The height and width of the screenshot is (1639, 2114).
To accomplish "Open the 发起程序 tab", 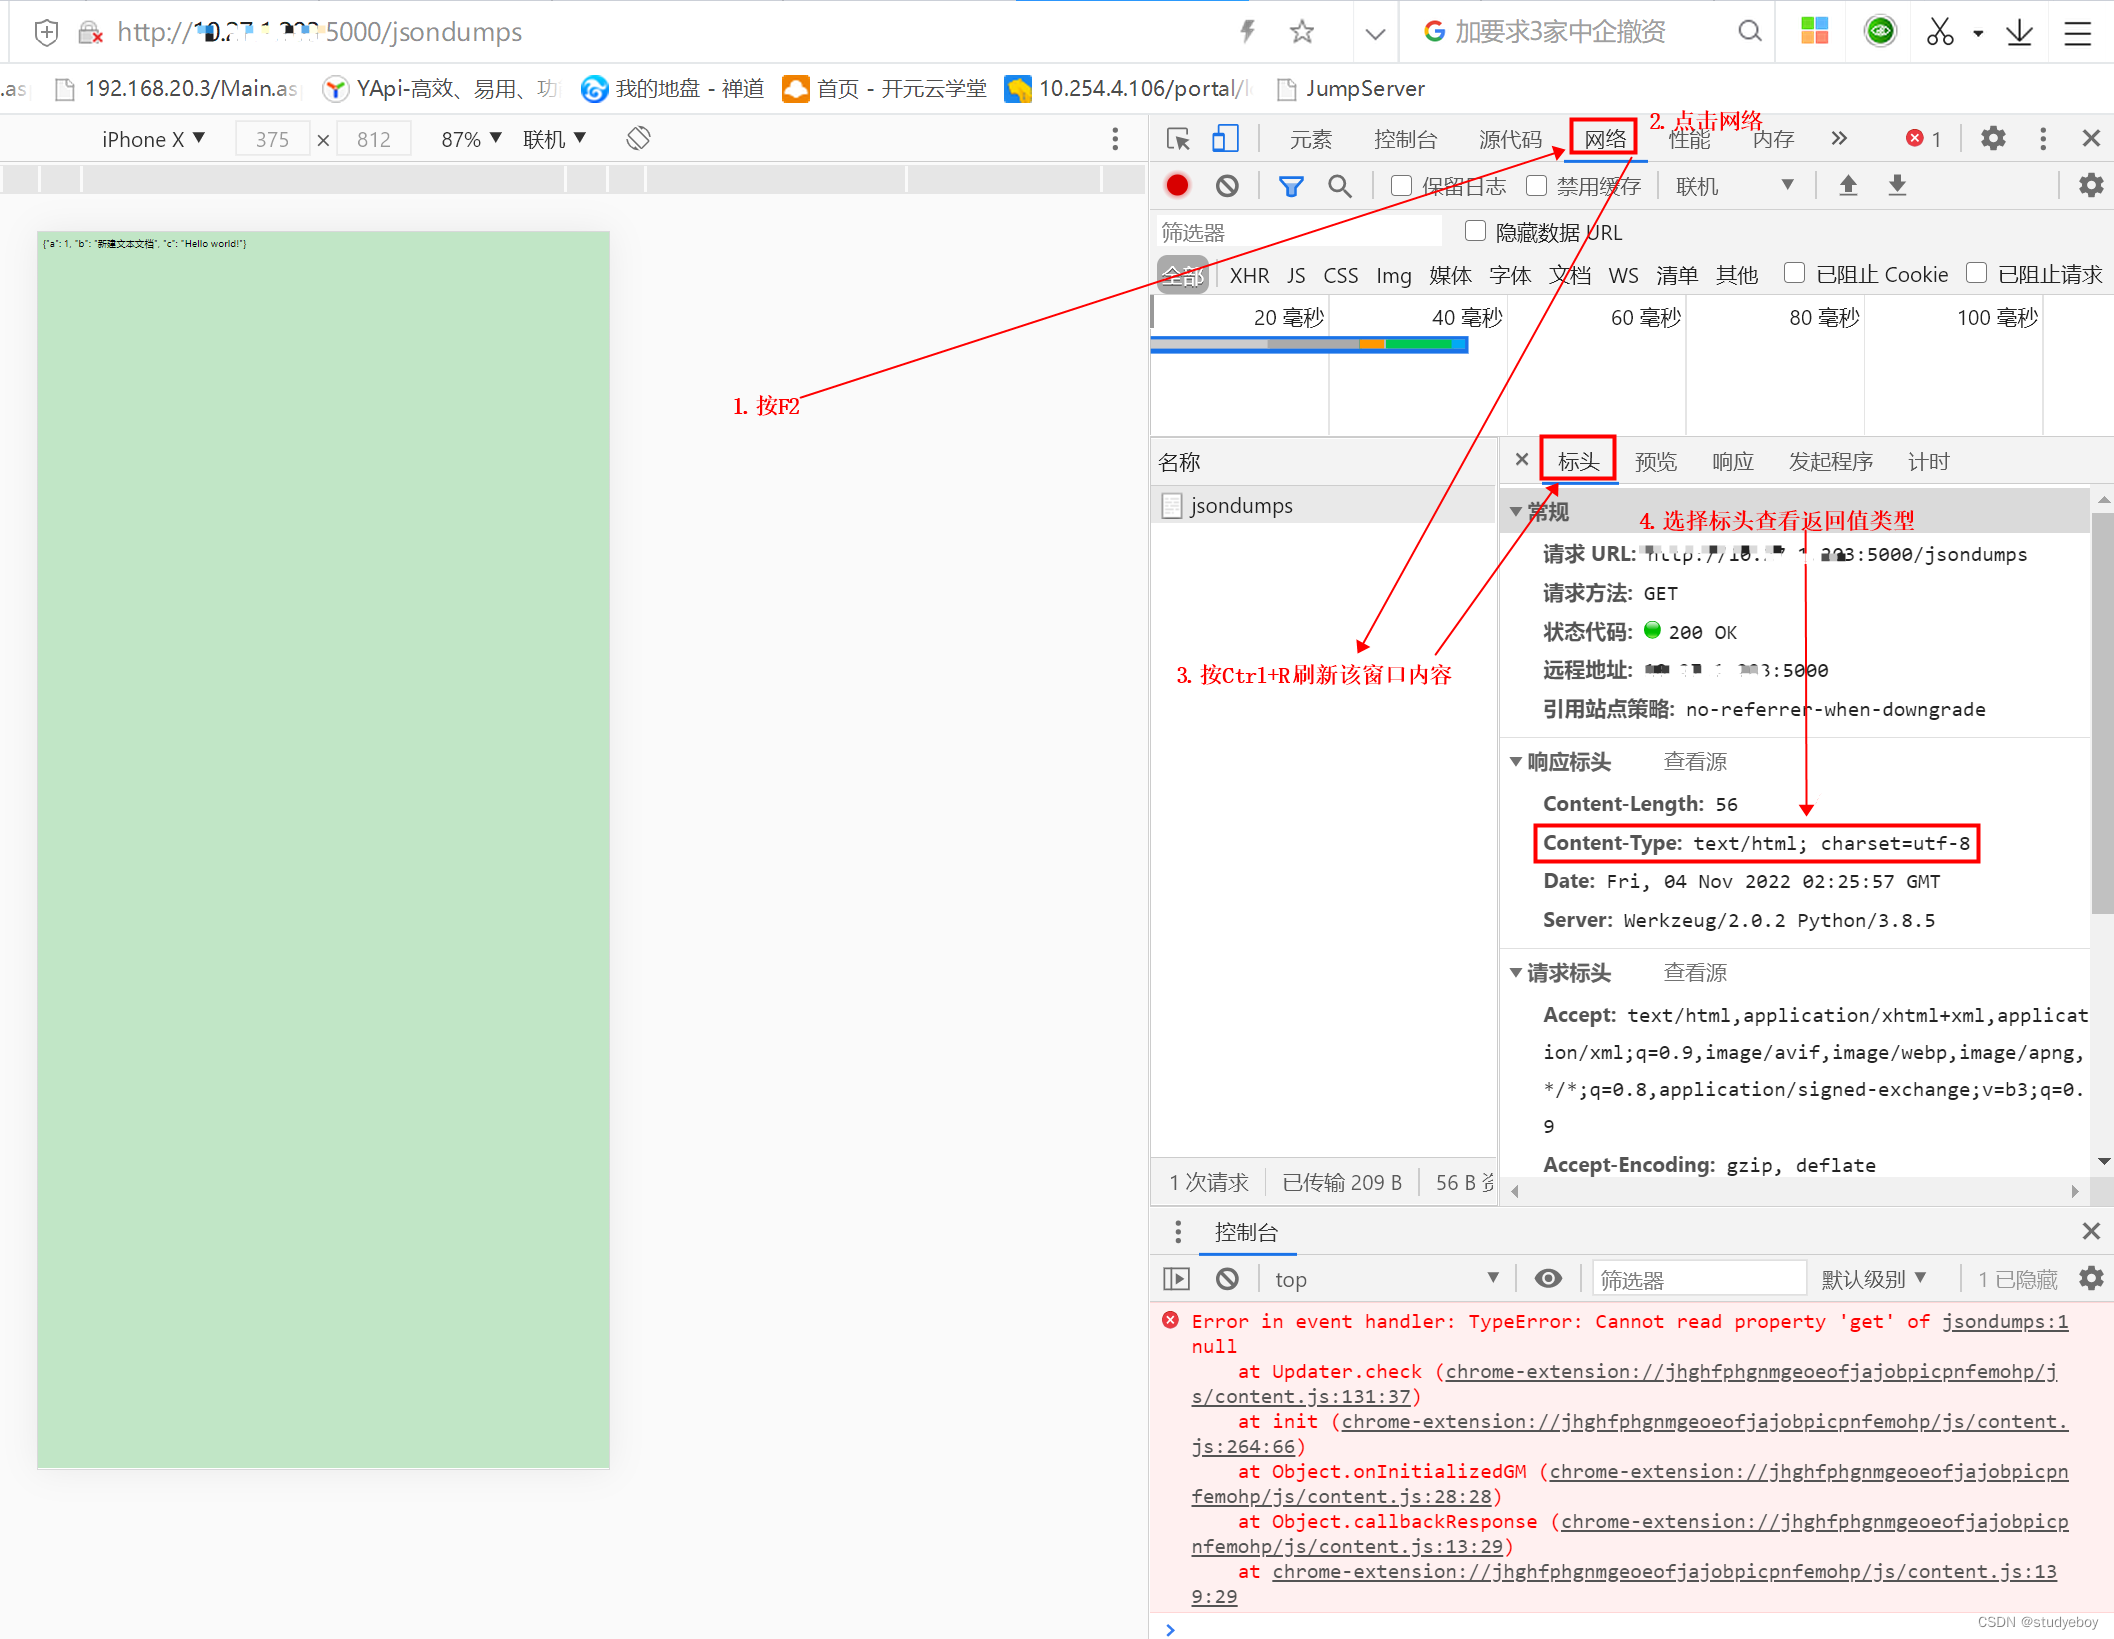I will click(1831, 462).
